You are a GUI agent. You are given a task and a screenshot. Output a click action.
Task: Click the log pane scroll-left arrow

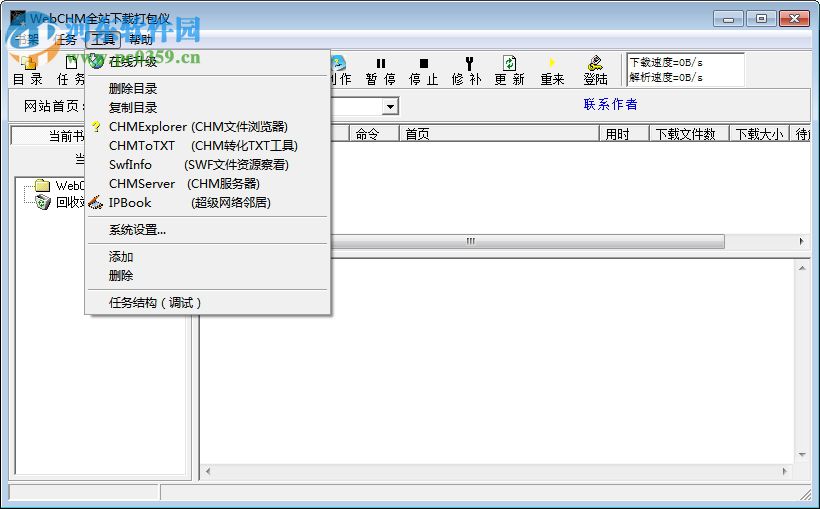click(208, 471)
